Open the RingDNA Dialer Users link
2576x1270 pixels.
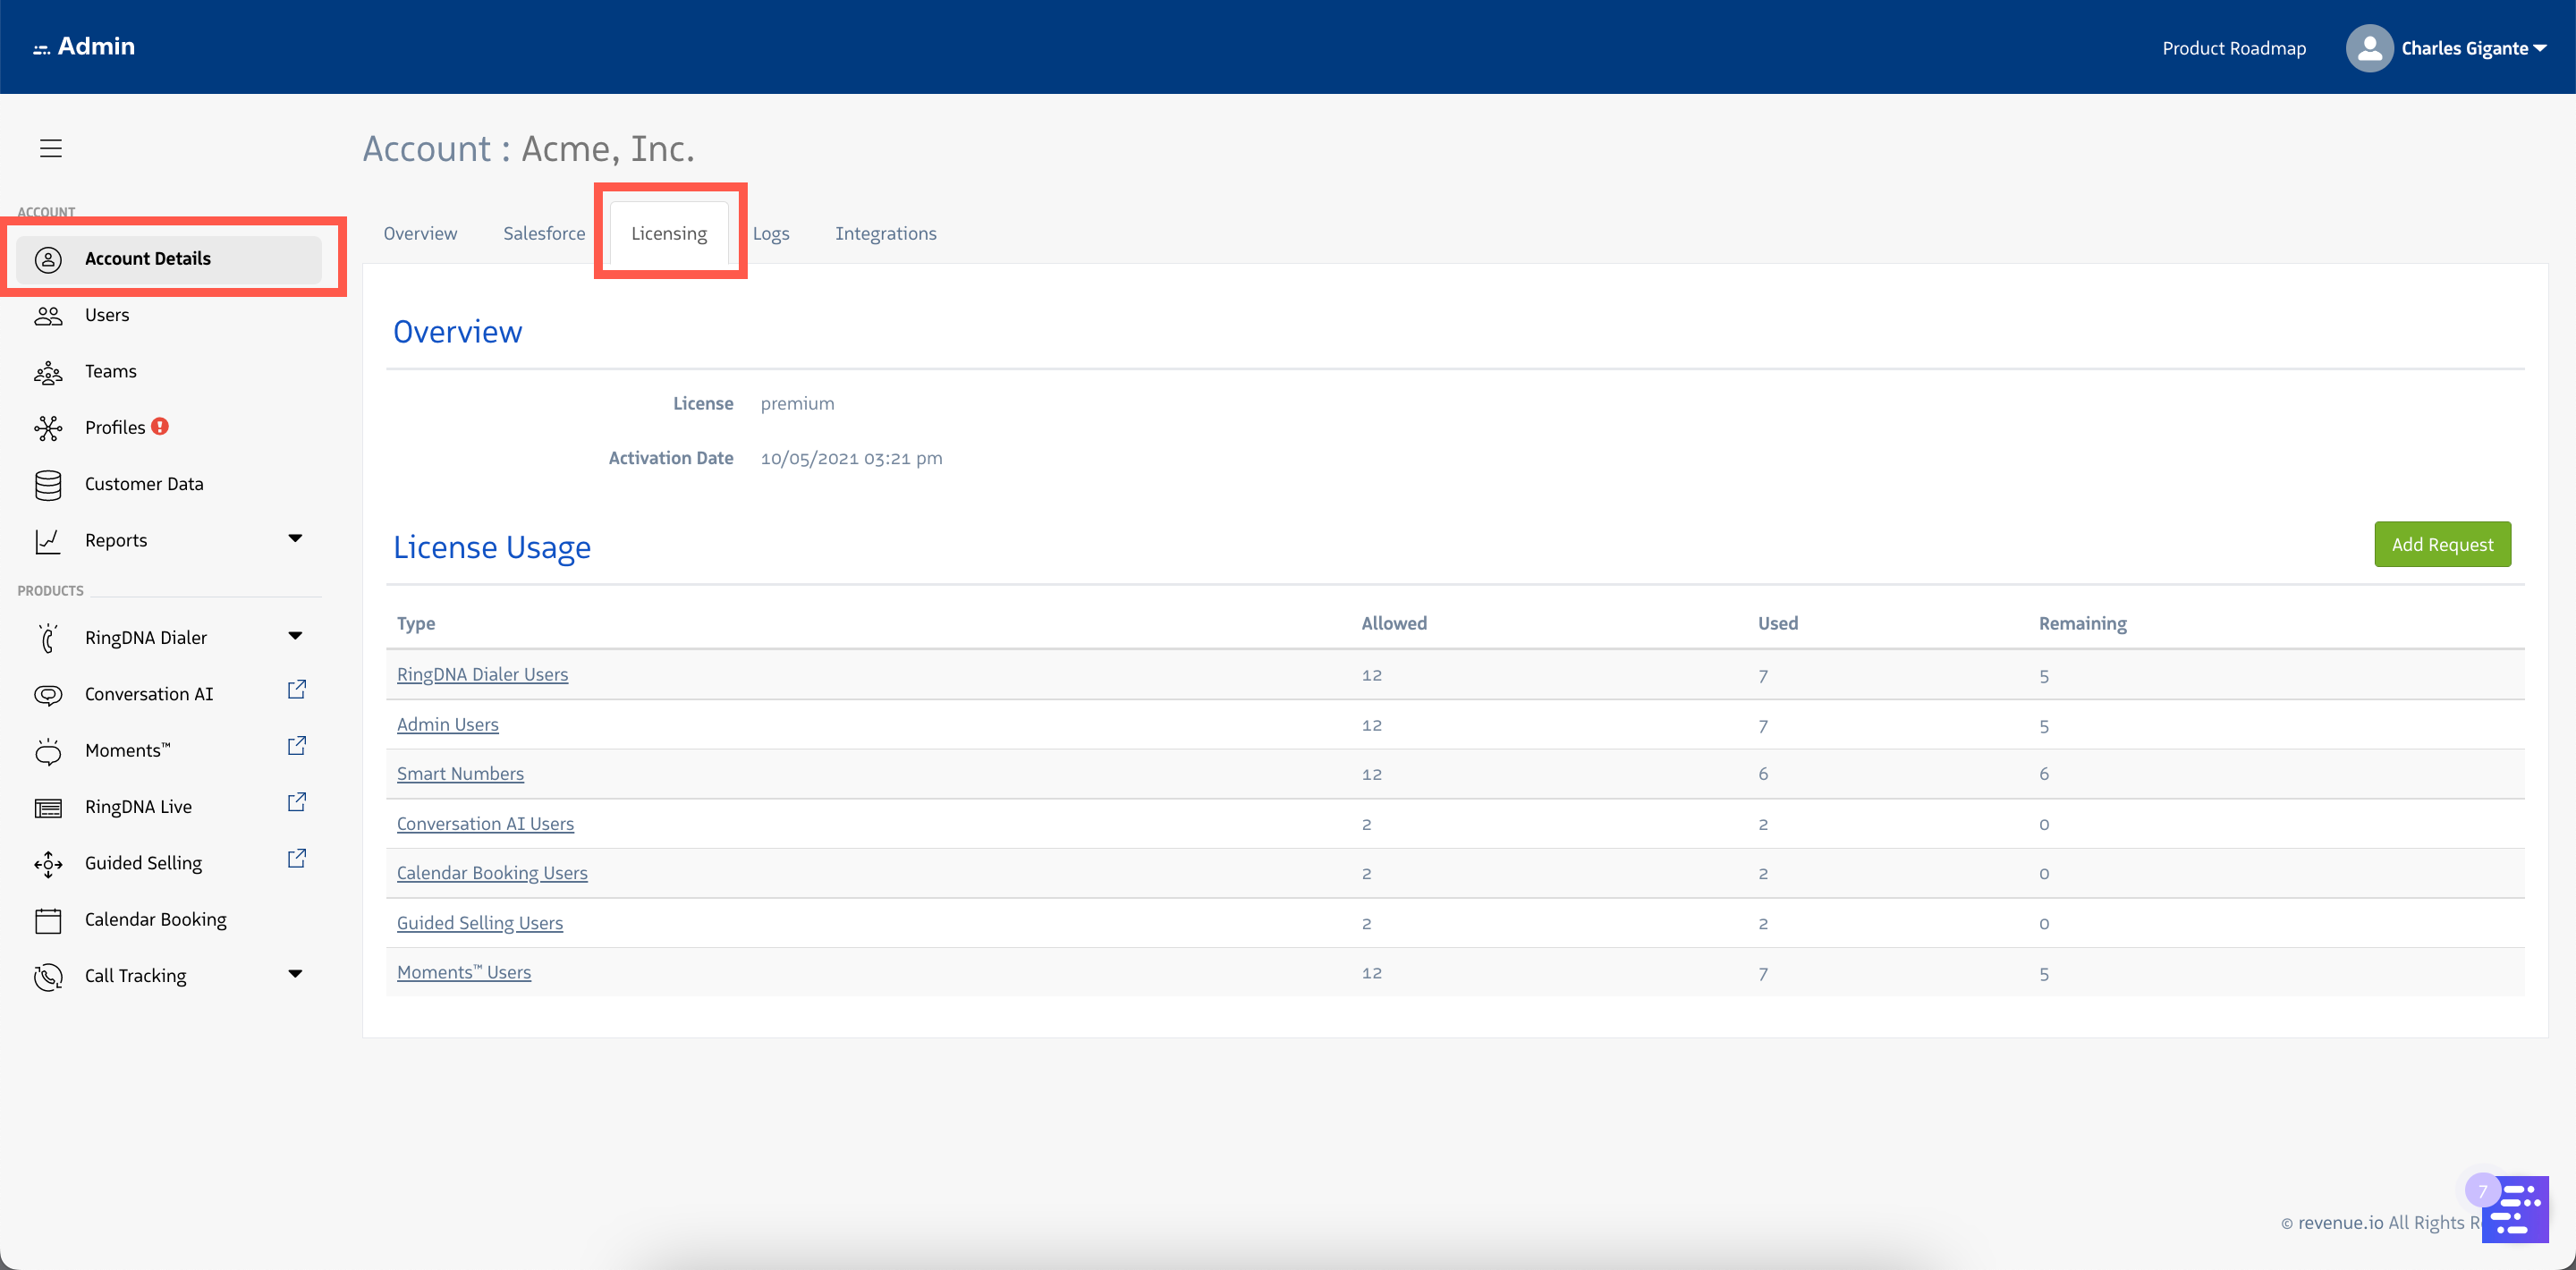(x=482, y=674)
